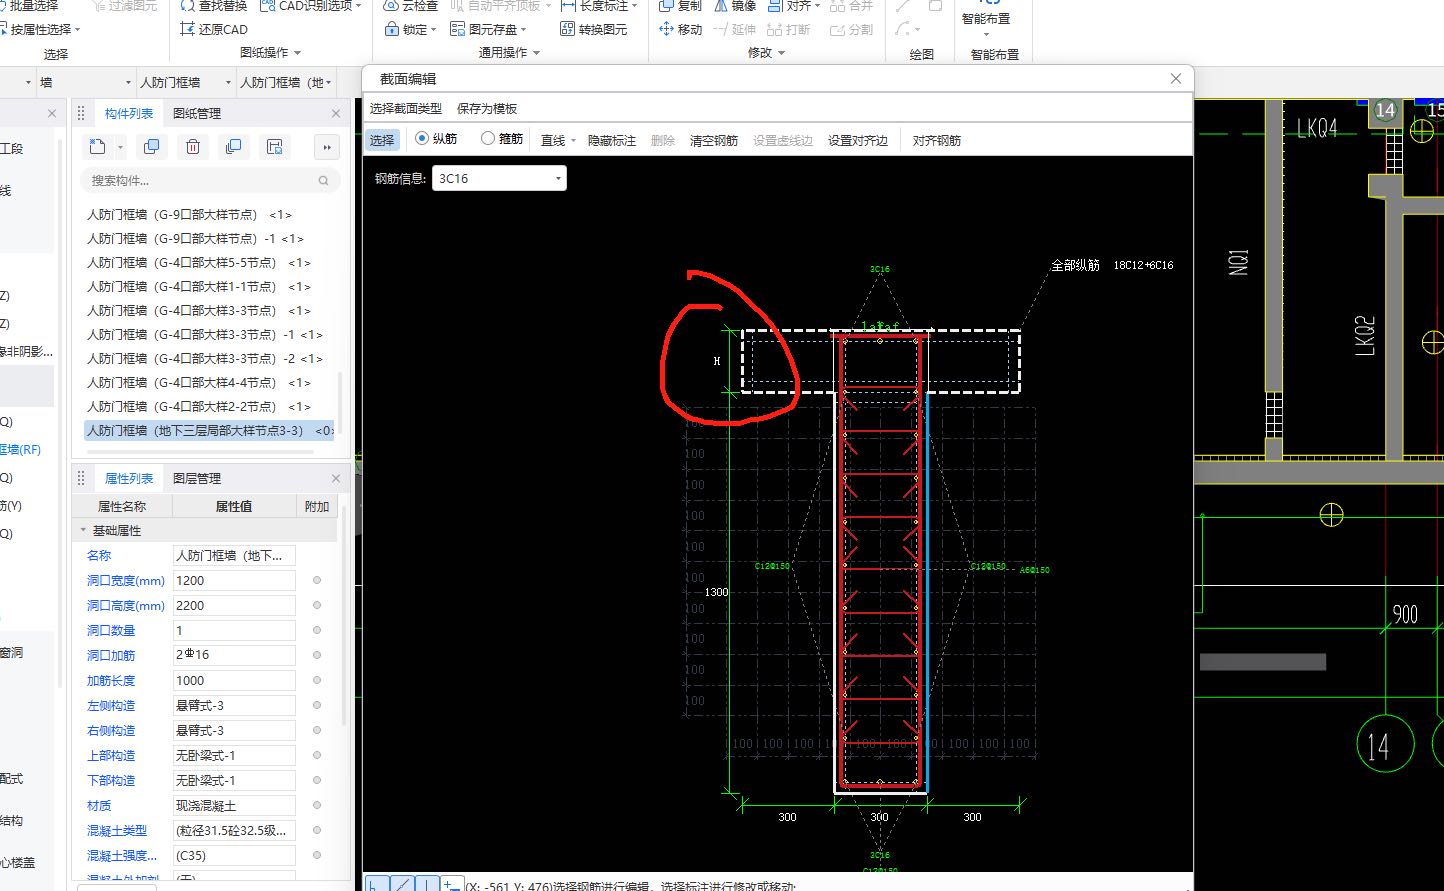The height and width of the screenshot is (891, 1444).
Task: Switch to the 图纸管理 tab
Action: (197, 114)
